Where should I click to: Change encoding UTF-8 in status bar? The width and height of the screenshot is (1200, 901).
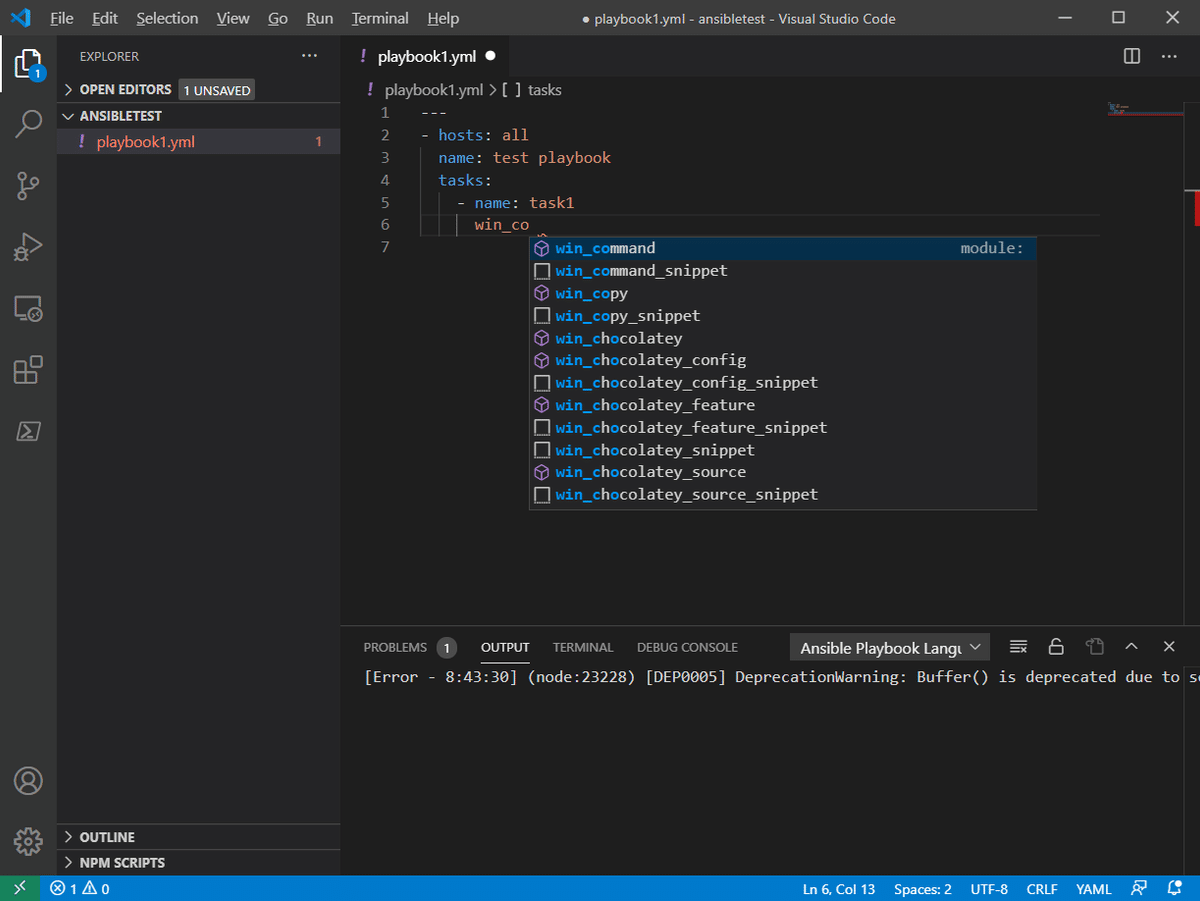(x=989, y=888)
